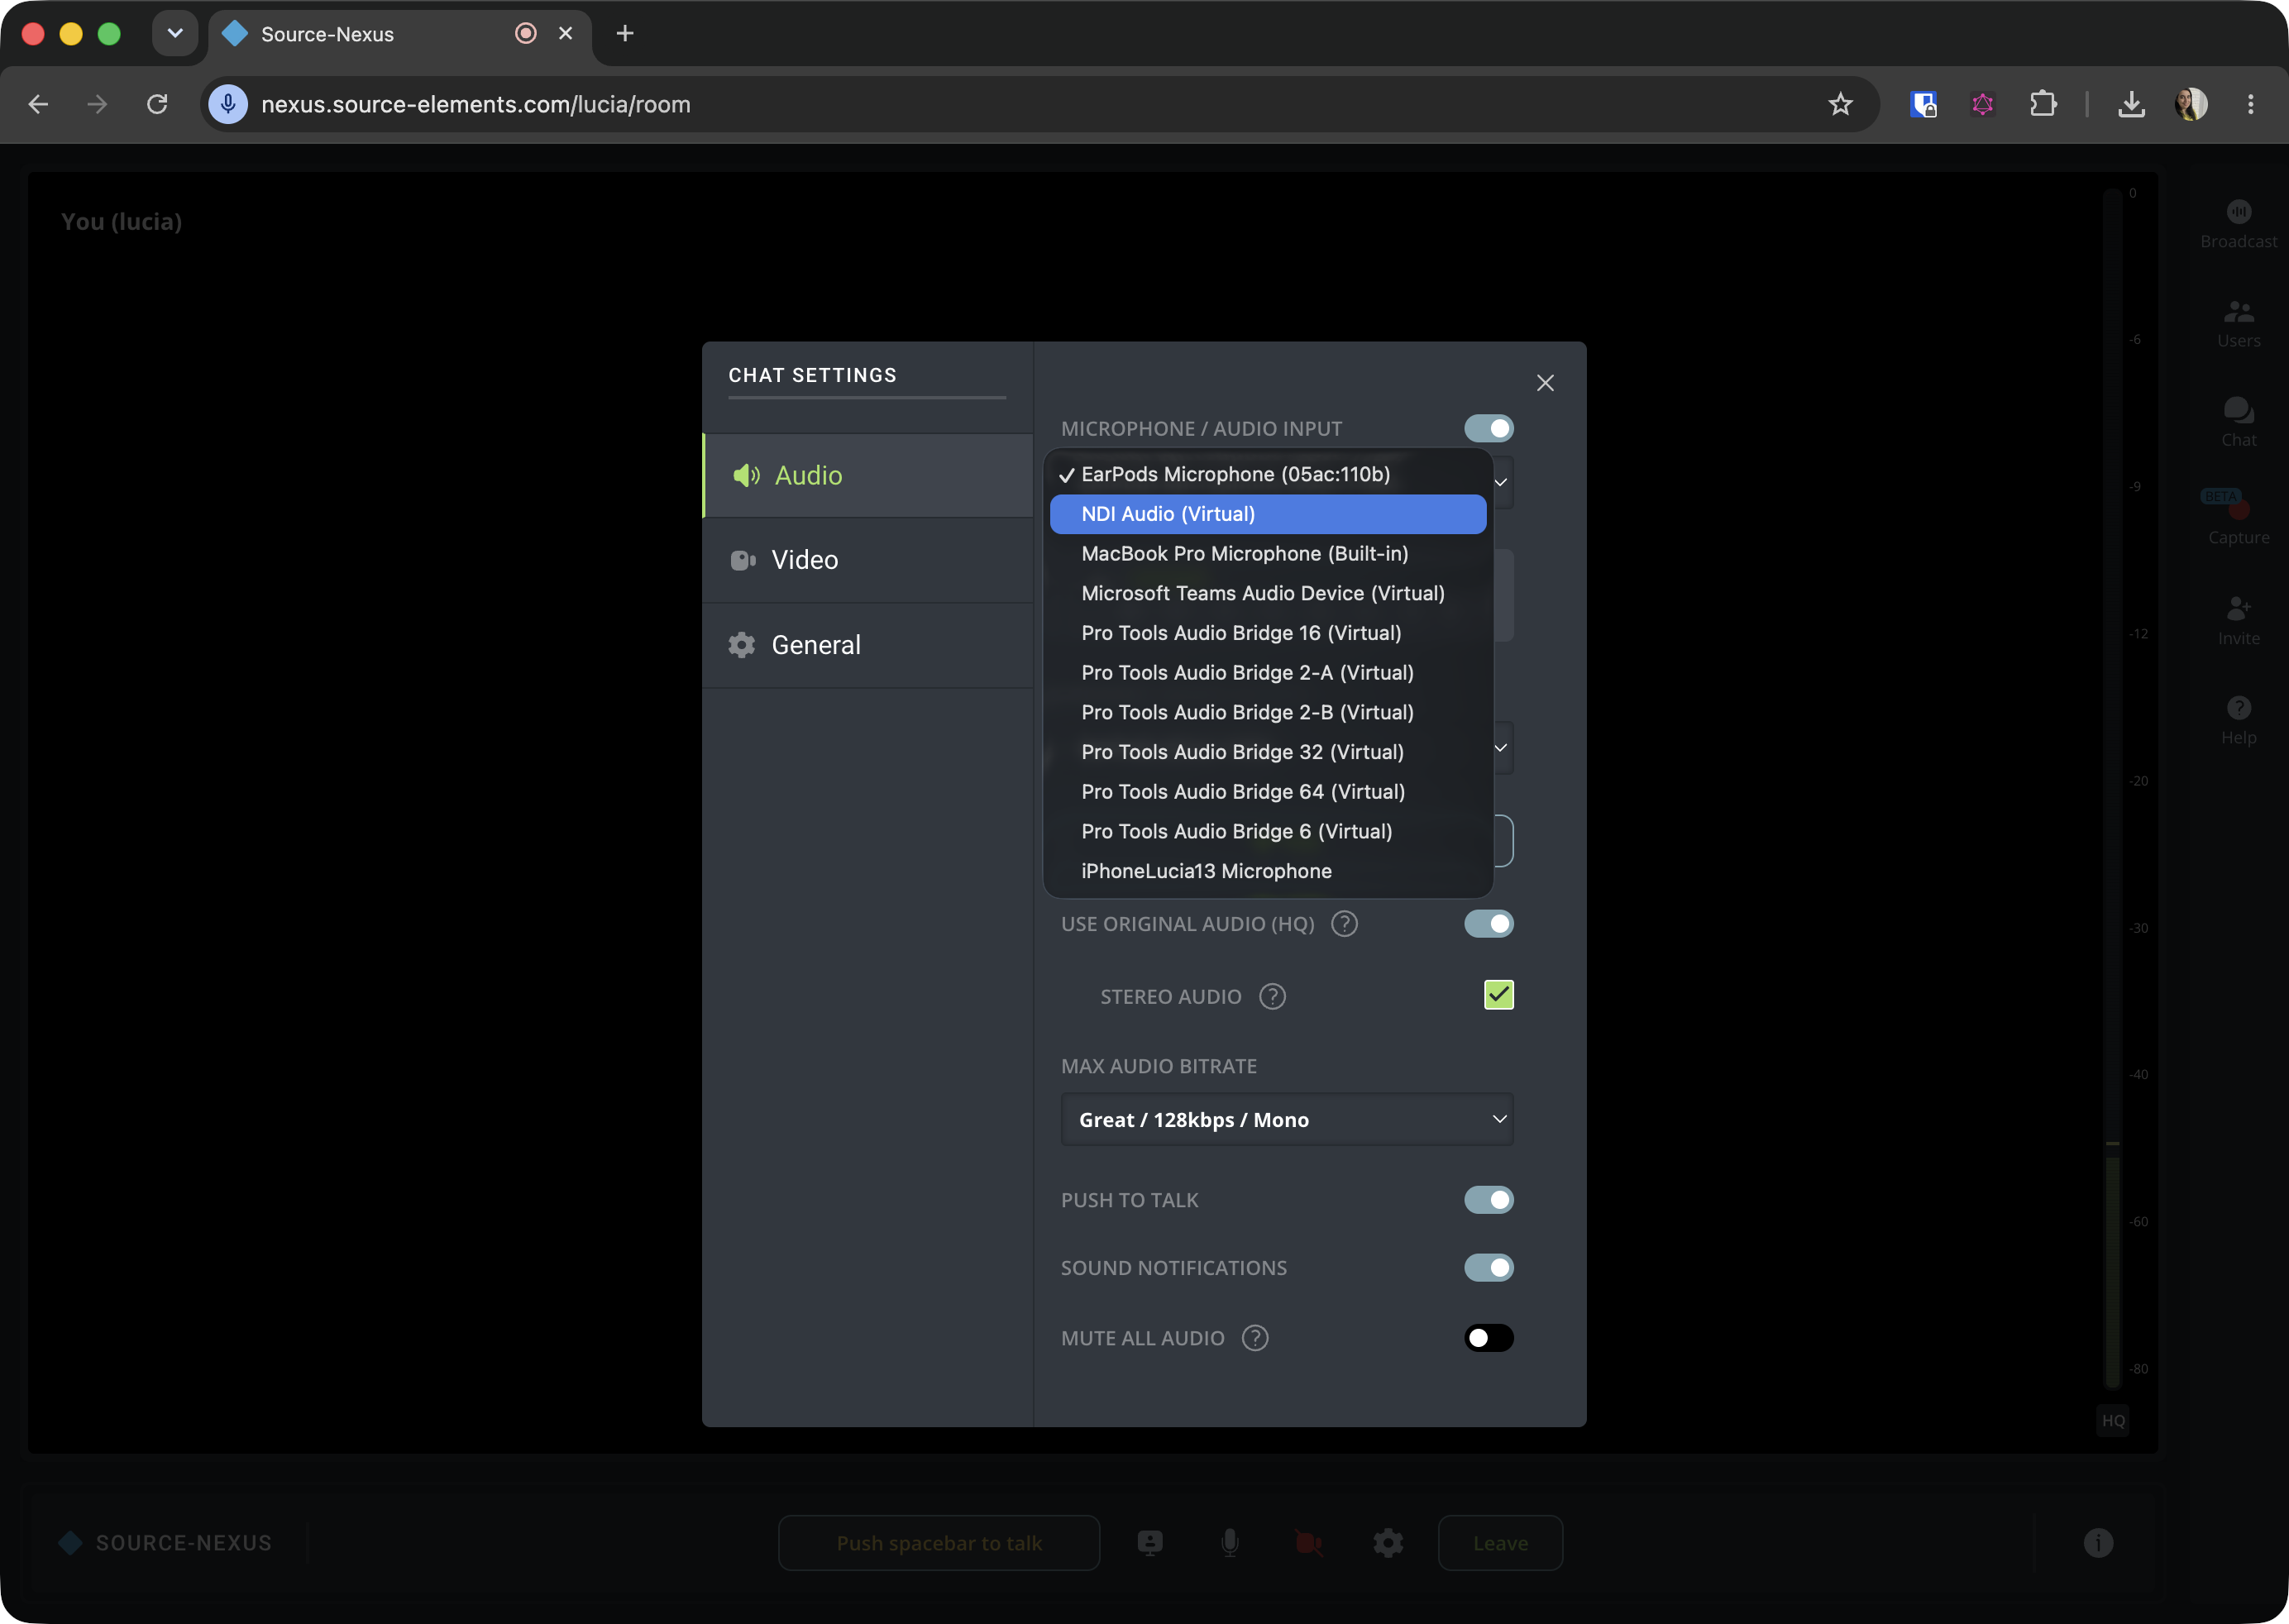Select Pro Tools Audio Bridge 2-B (Virtual)
Screen dimensions: 2289x1624
[1267, 712]
